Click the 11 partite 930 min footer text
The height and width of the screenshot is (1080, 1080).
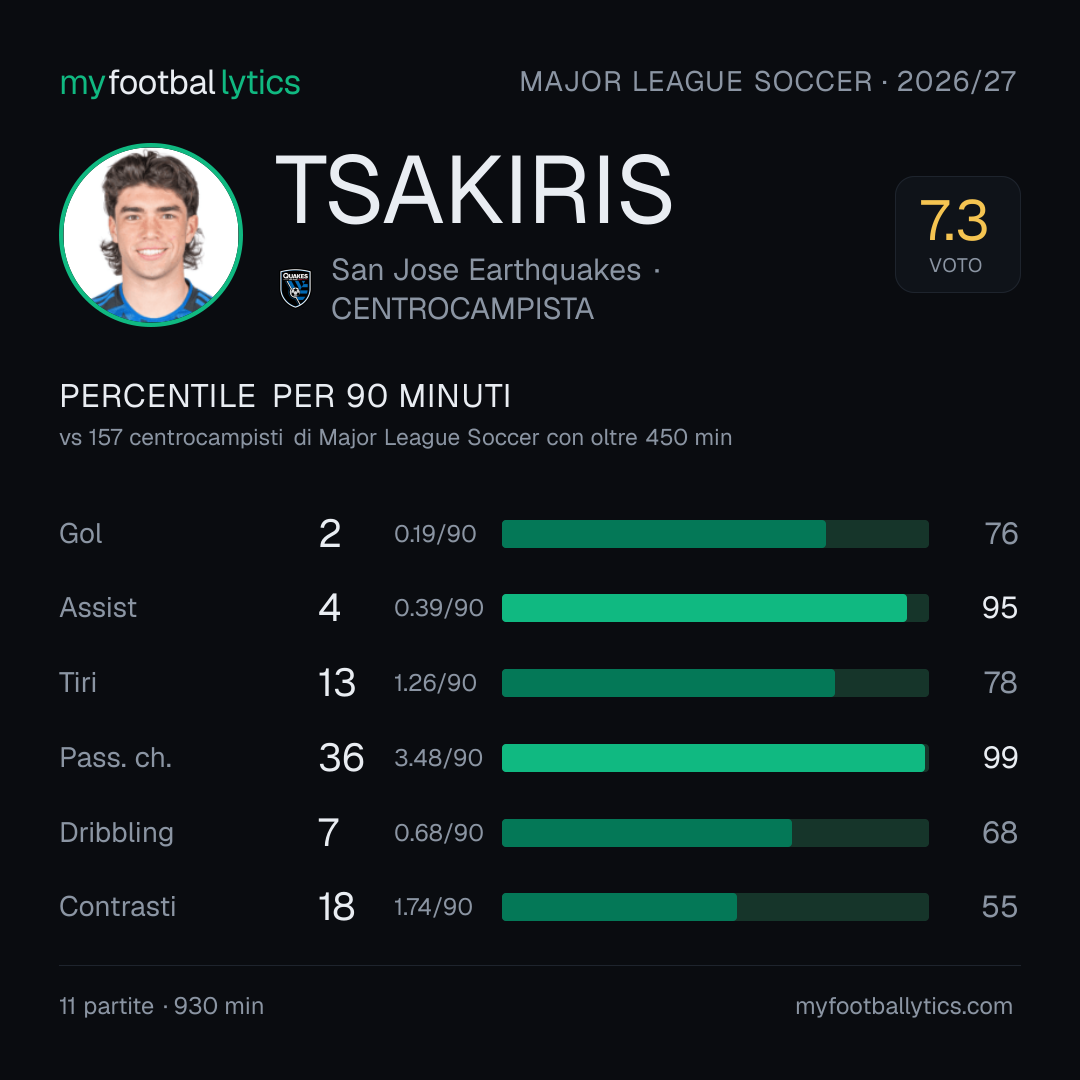point(162,1006)
